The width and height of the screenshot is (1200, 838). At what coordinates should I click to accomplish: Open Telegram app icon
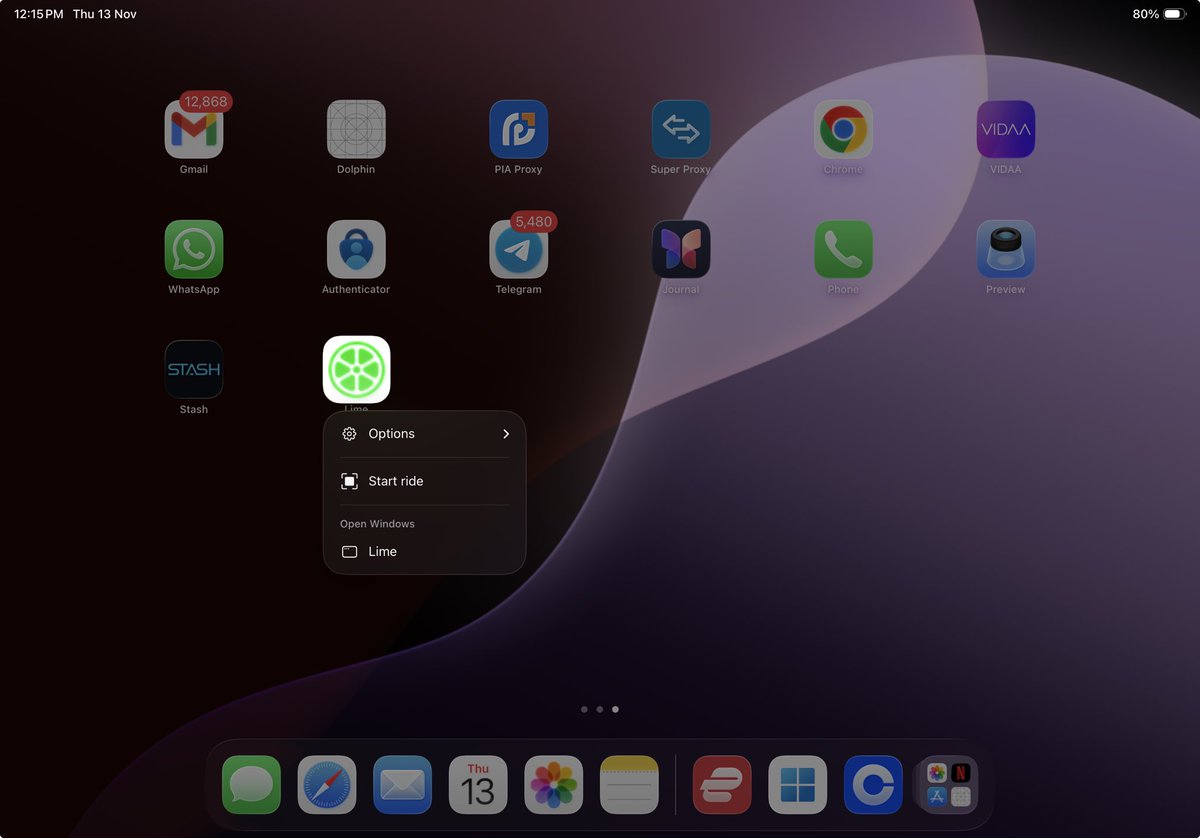pos(518,249)
